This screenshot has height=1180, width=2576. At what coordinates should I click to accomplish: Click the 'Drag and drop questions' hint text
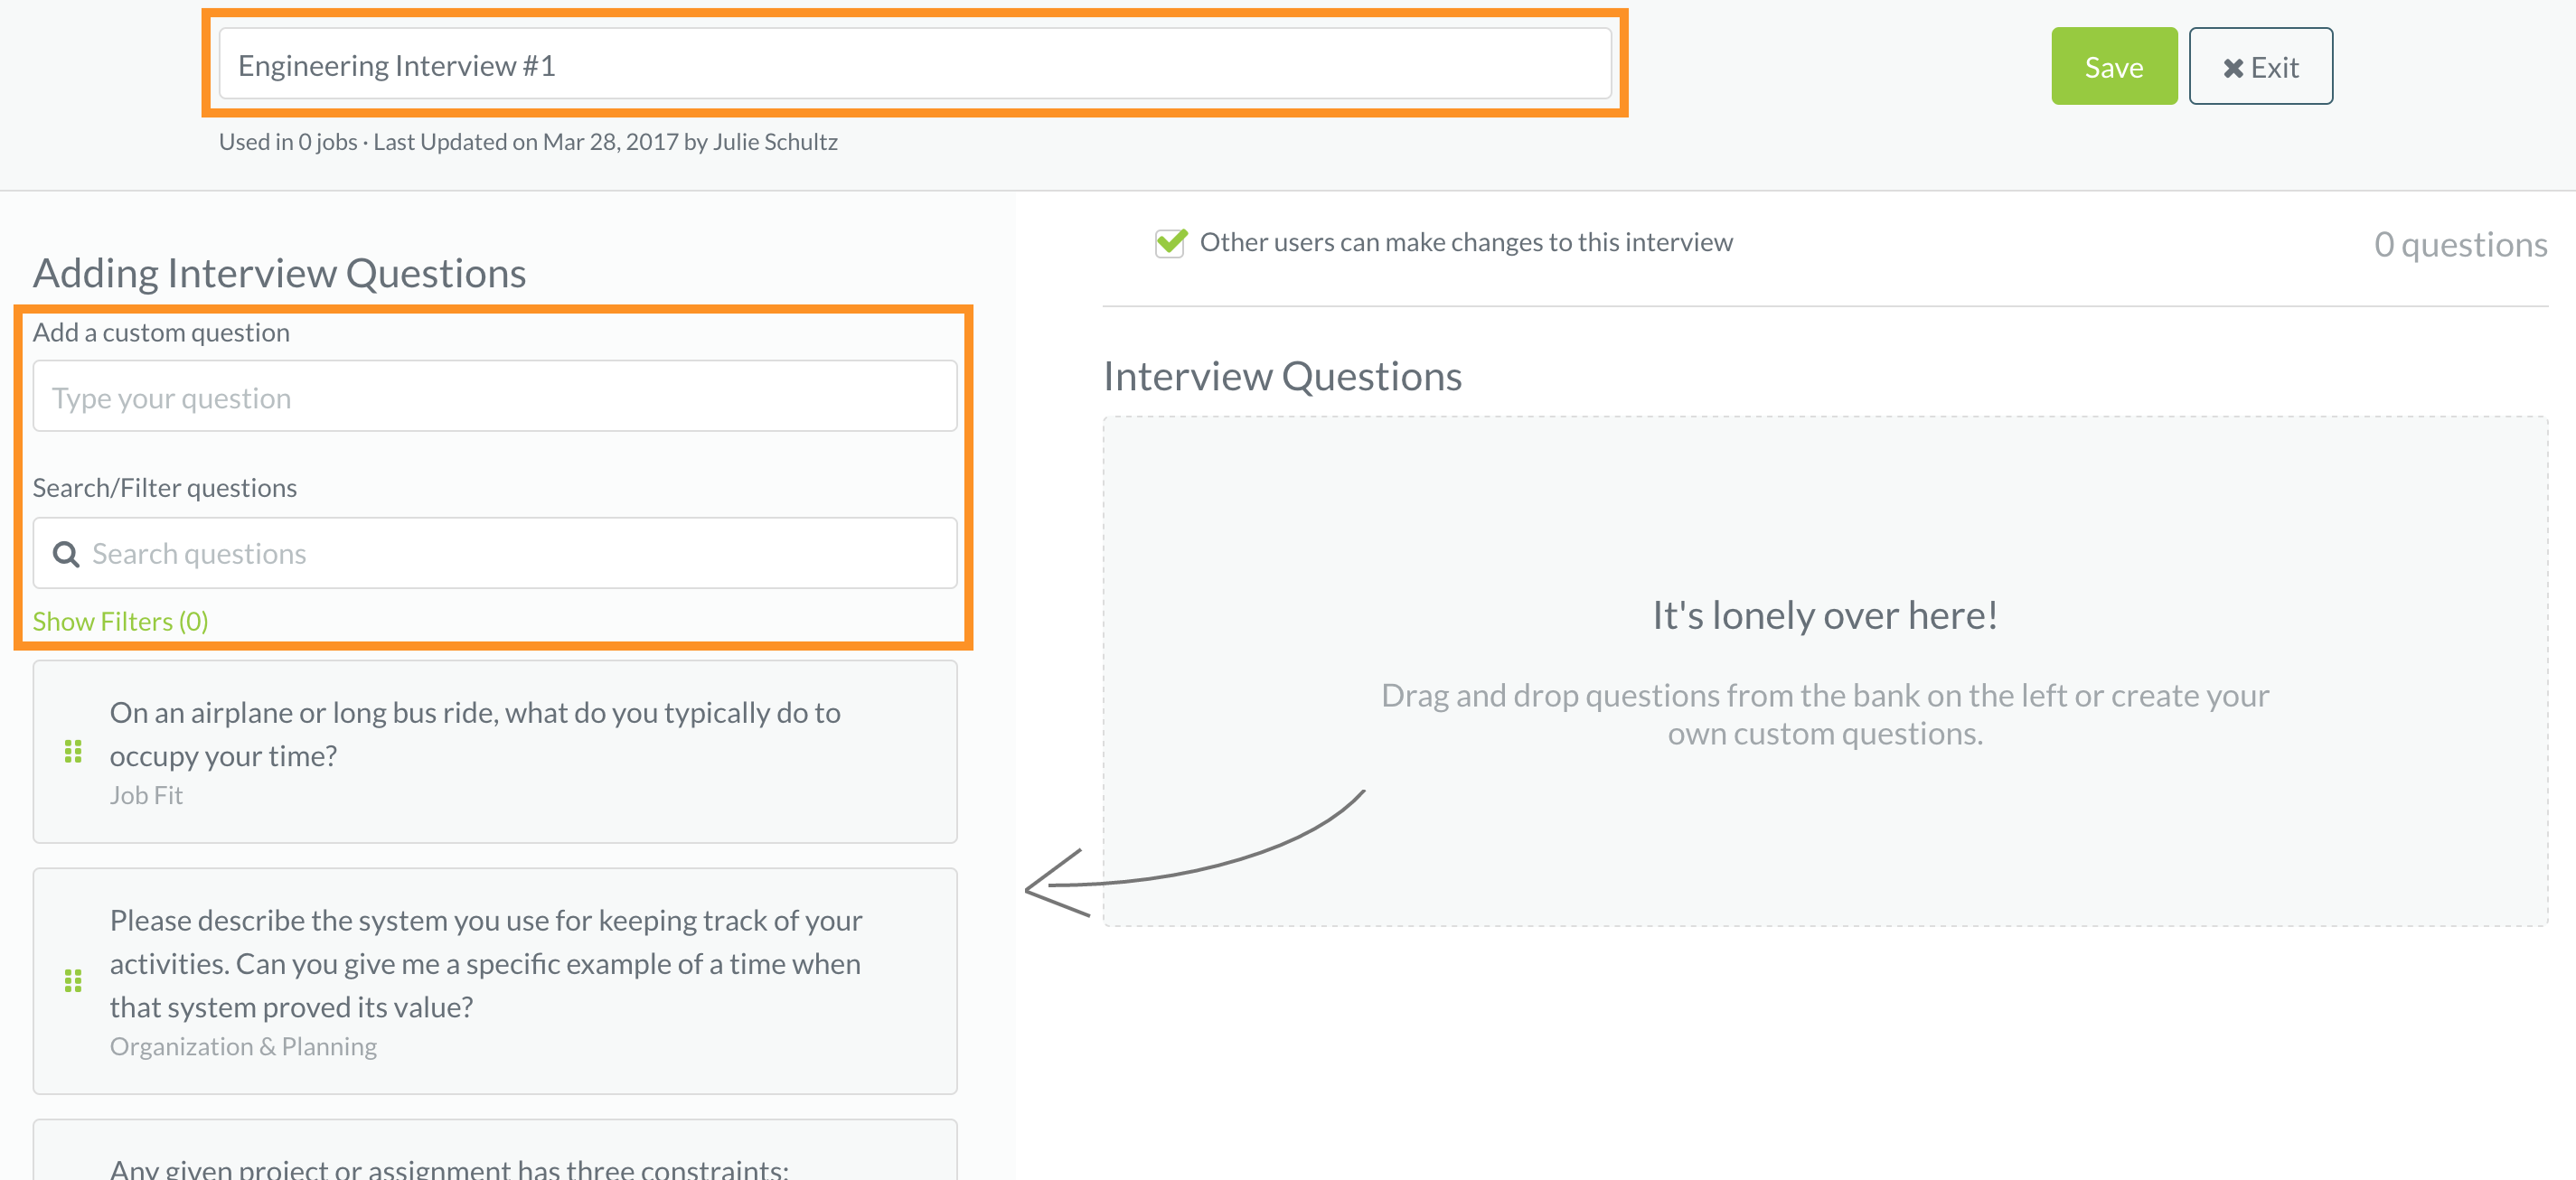pyautogui.click(x=1824, y=714)
